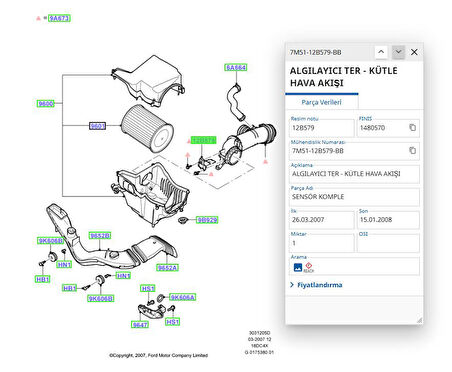
Task: Click the 9600 part label
Action: pos(46,104)
